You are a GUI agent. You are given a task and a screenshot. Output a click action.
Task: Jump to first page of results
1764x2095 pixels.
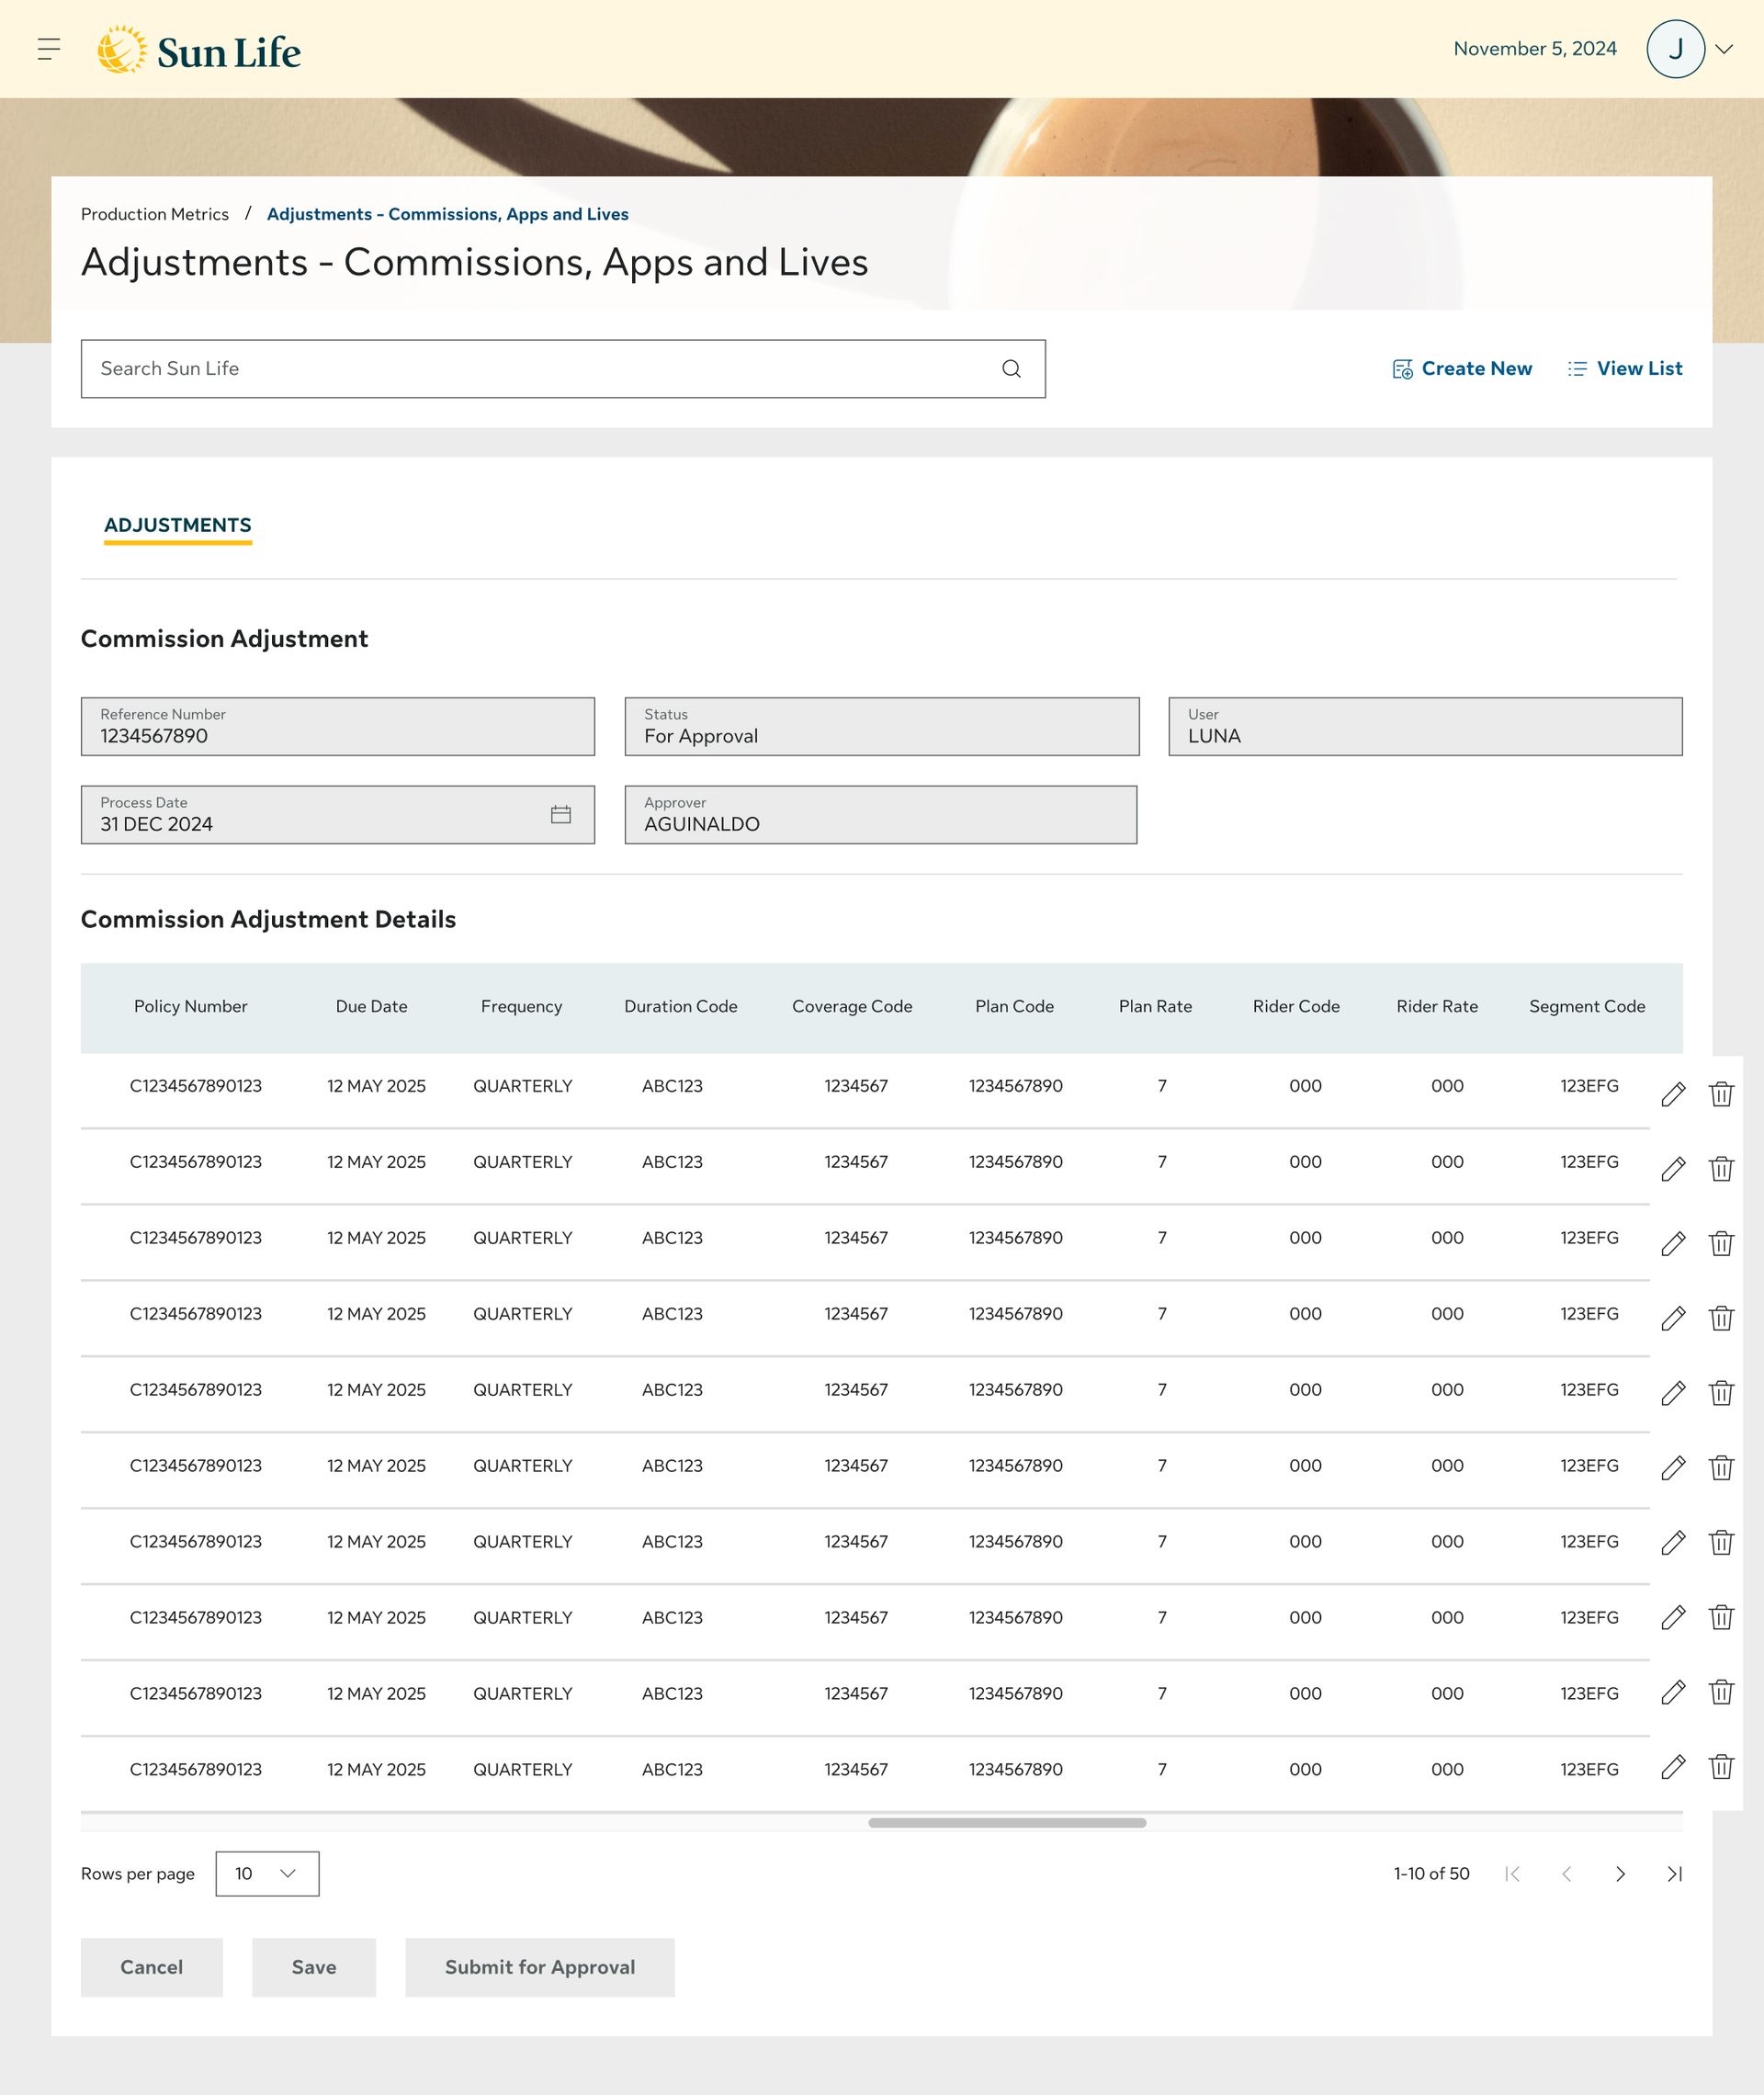(1512, 1874)
